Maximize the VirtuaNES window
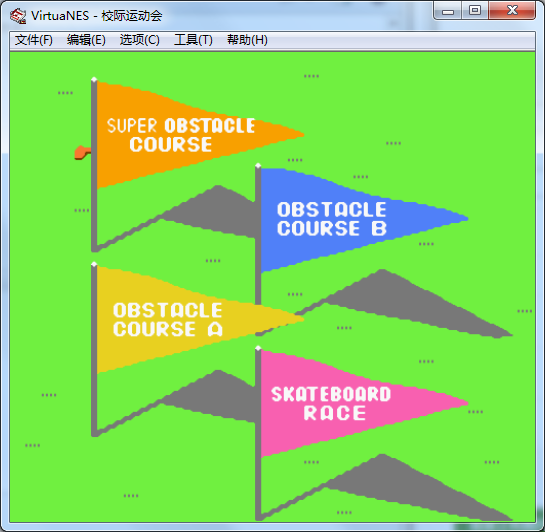The height and width of the screenshot is (532, 545). click(475, 10)
